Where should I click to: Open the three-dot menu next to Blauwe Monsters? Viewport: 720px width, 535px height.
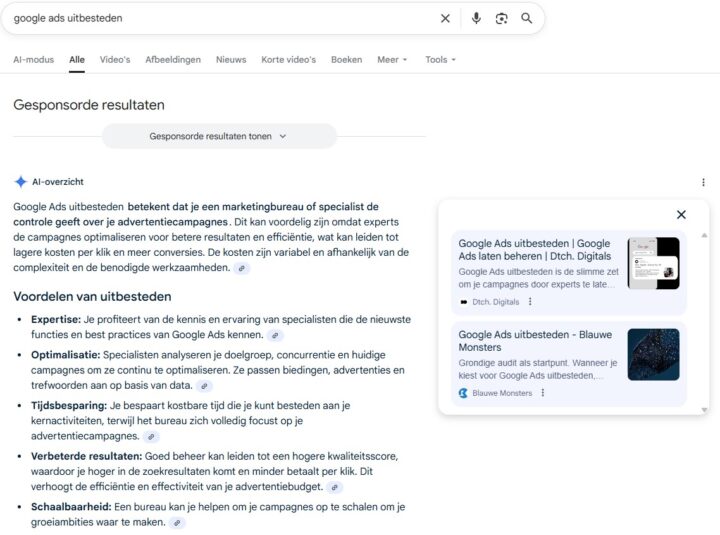[543, 393]
